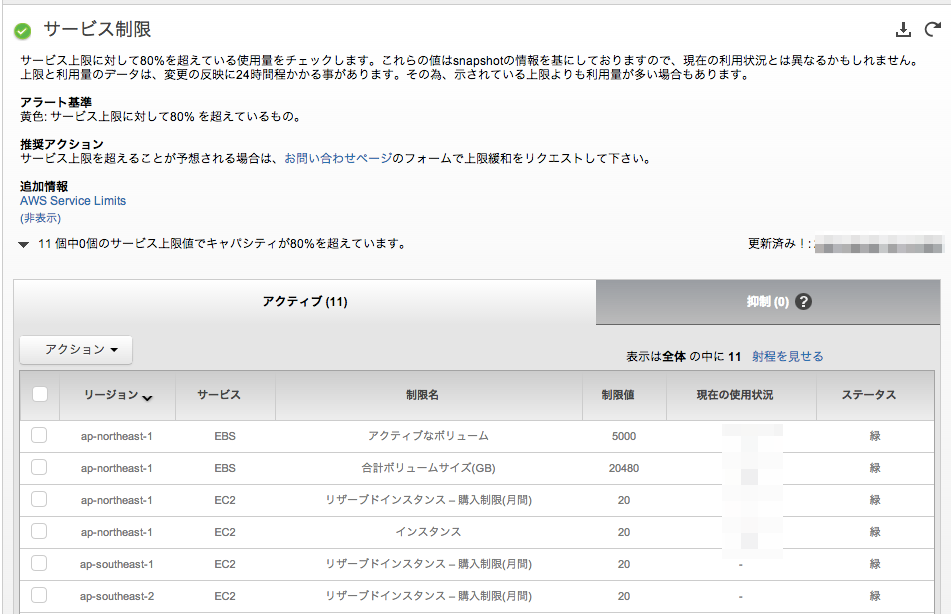951x614 pixels.
Task: Collapse the 11 個中0個 summary triangle
Action: pos(24,245)
